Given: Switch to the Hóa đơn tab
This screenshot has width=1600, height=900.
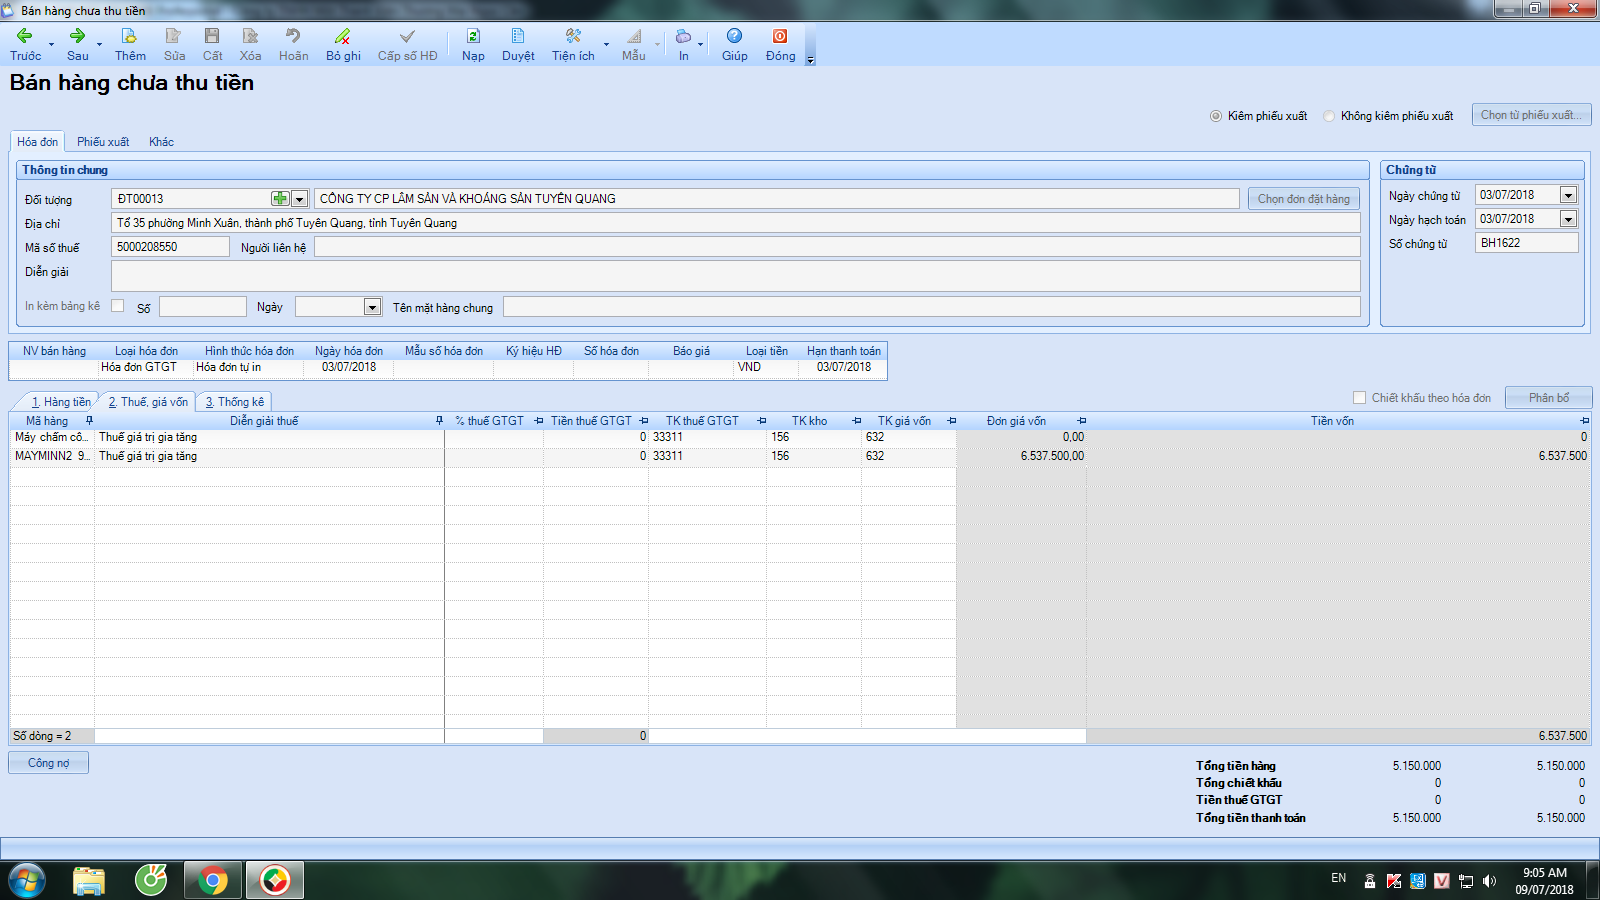Looking at the screenshot, I should (38, 142).
